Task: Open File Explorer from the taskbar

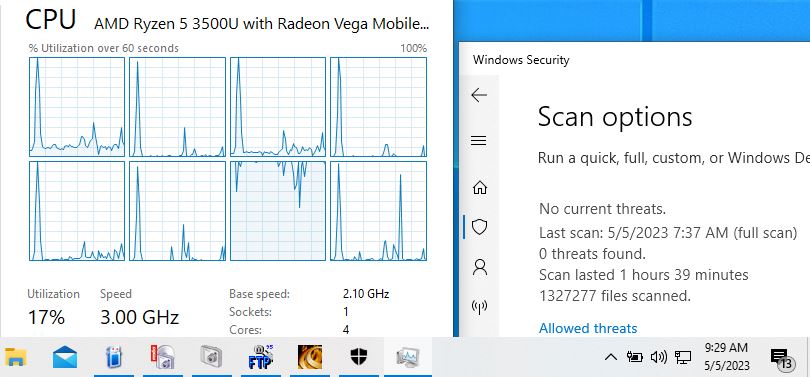Action: click(x=15, y=357)
